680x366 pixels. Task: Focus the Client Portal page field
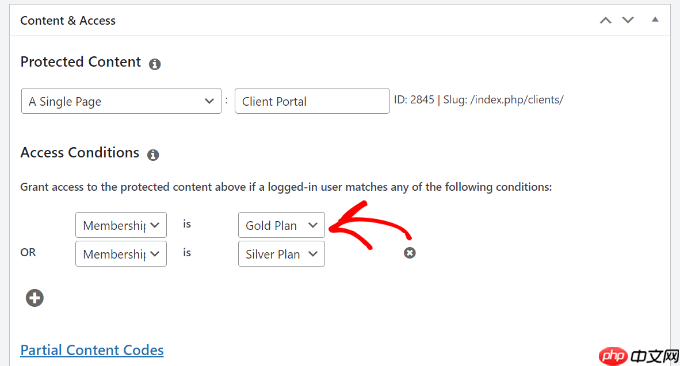coord(312,101)
